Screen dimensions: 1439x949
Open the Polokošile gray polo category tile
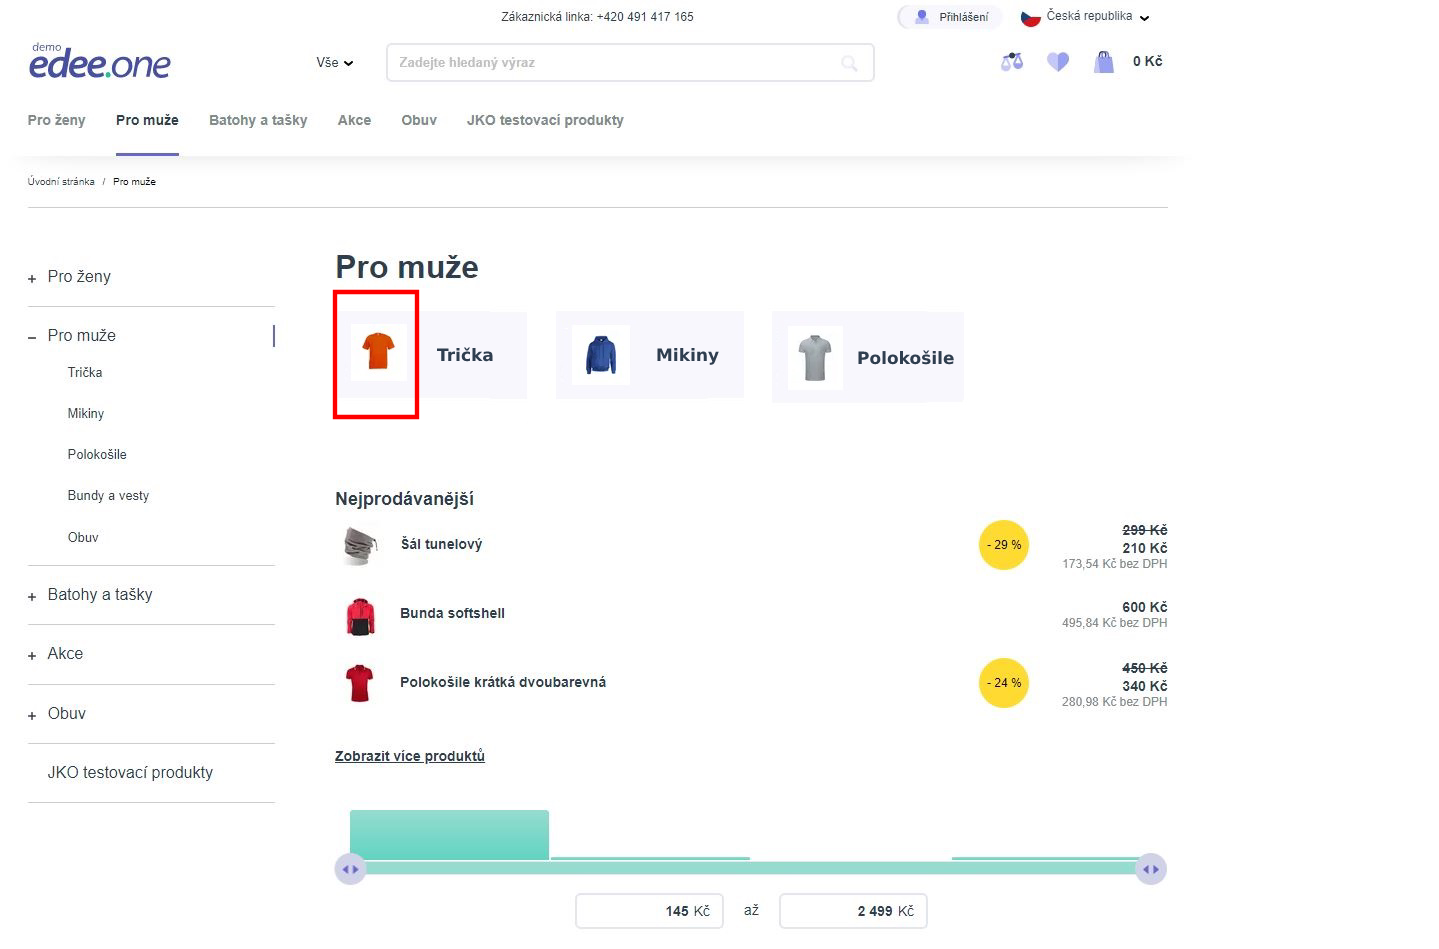tap(867, 357)
